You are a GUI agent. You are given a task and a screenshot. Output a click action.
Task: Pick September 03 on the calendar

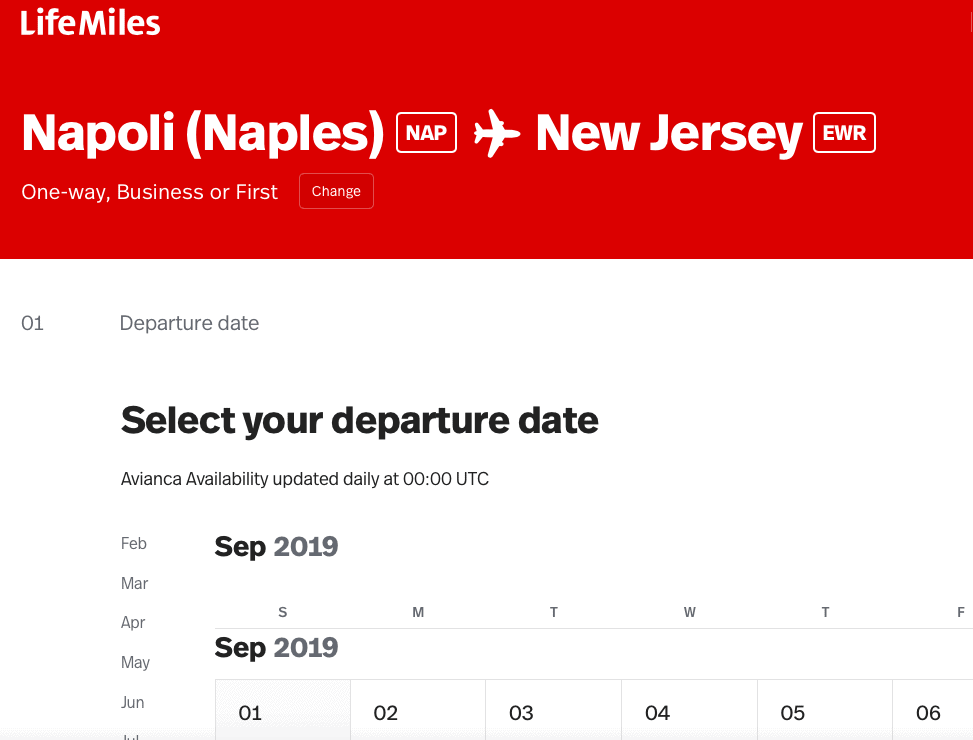tap(554, 710)
